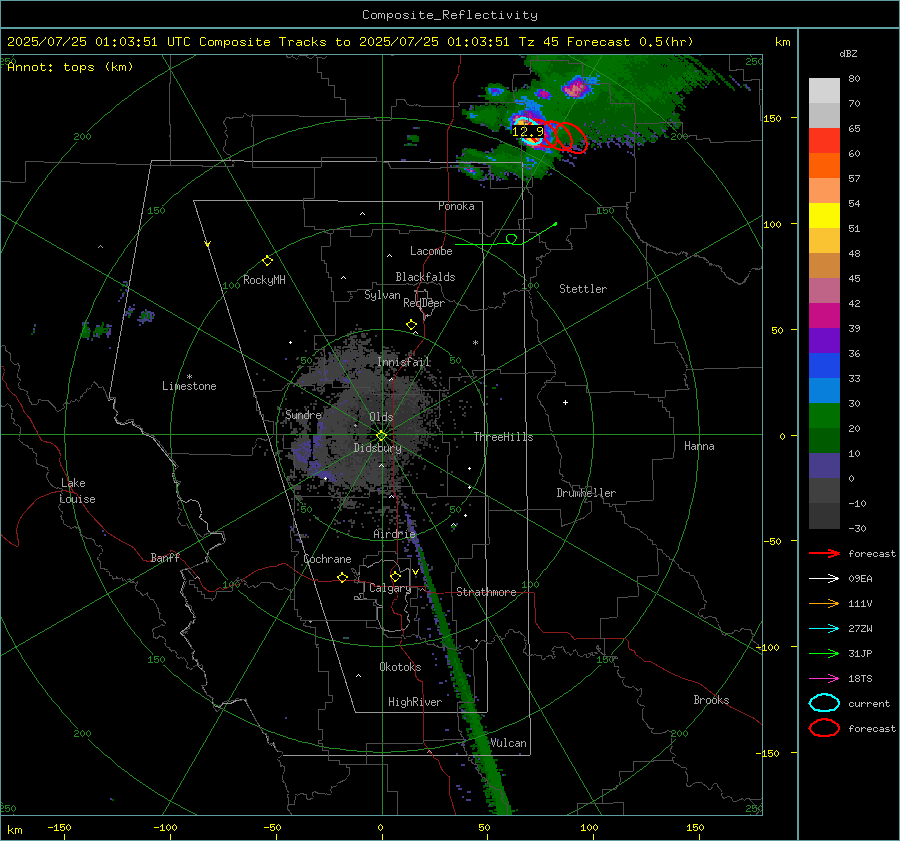Image resolution: width=900 pixels, height=841 pixels.
Task: Click the RockyMH label
Action: (264, 280)
